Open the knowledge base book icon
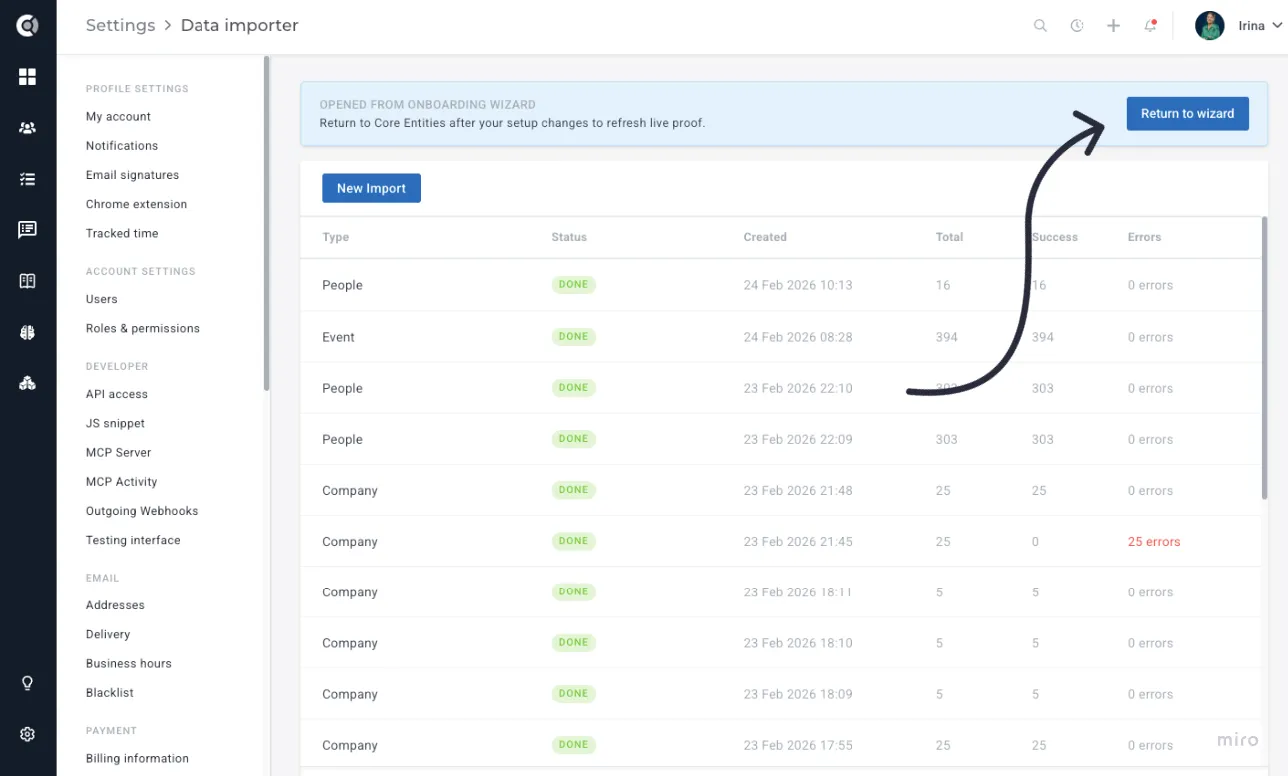The width and height of the screenshot is (1288, 776). [x=27, y=281]
